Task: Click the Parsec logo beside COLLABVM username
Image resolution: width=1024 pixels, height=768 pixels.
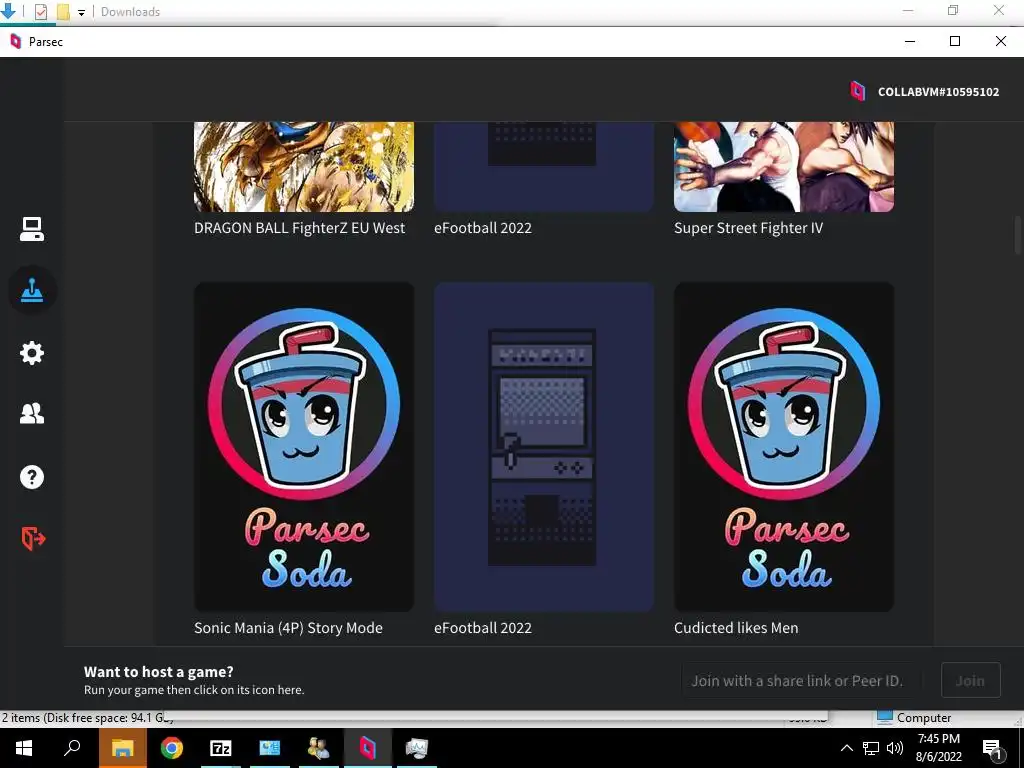Action: tap(857, 91)
